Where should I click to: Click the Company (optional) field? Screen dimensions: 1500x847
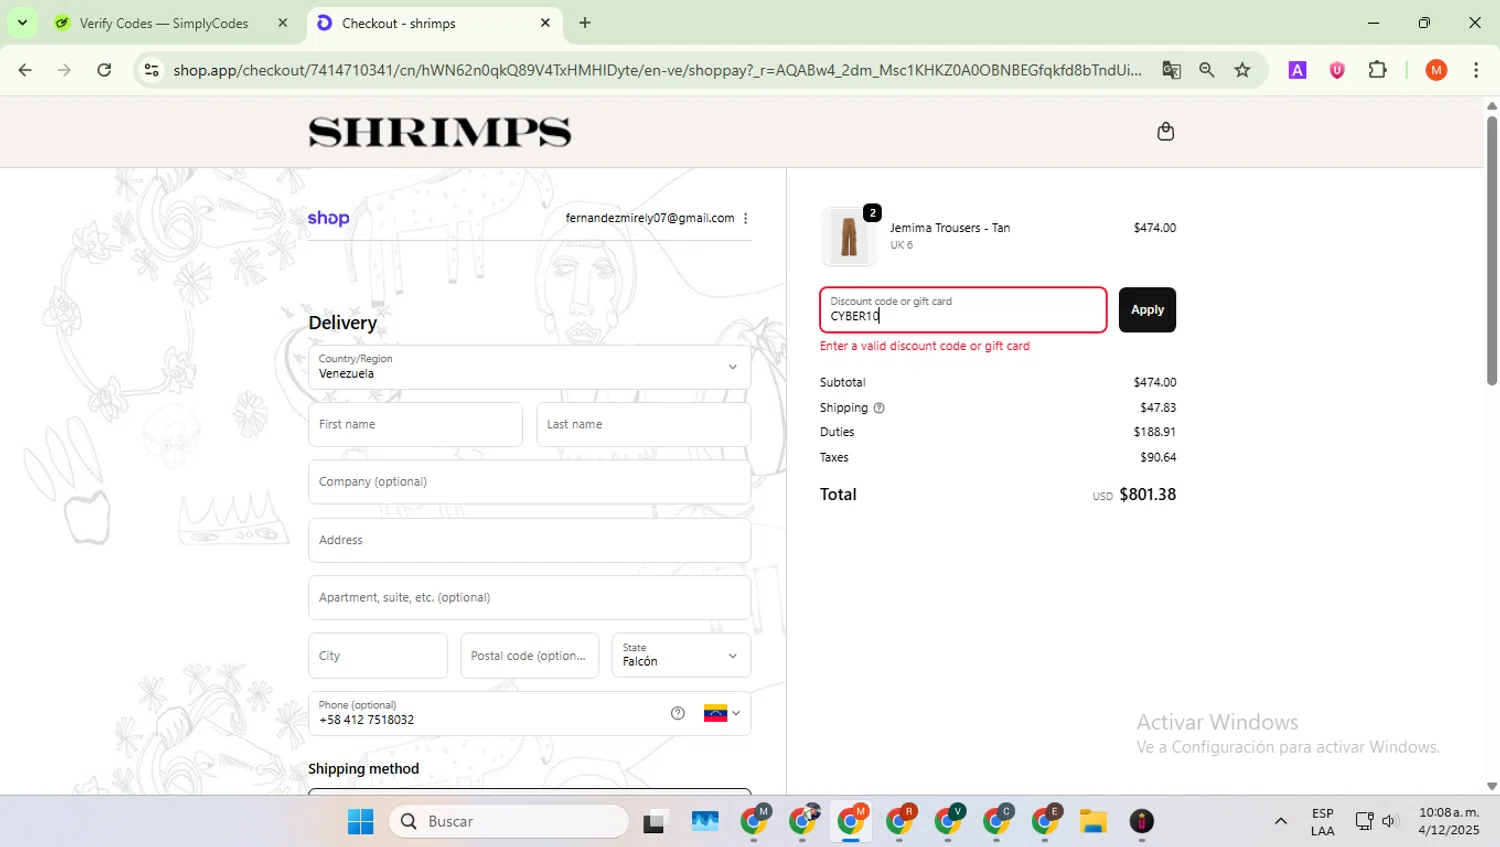click(x=529, y=482)
